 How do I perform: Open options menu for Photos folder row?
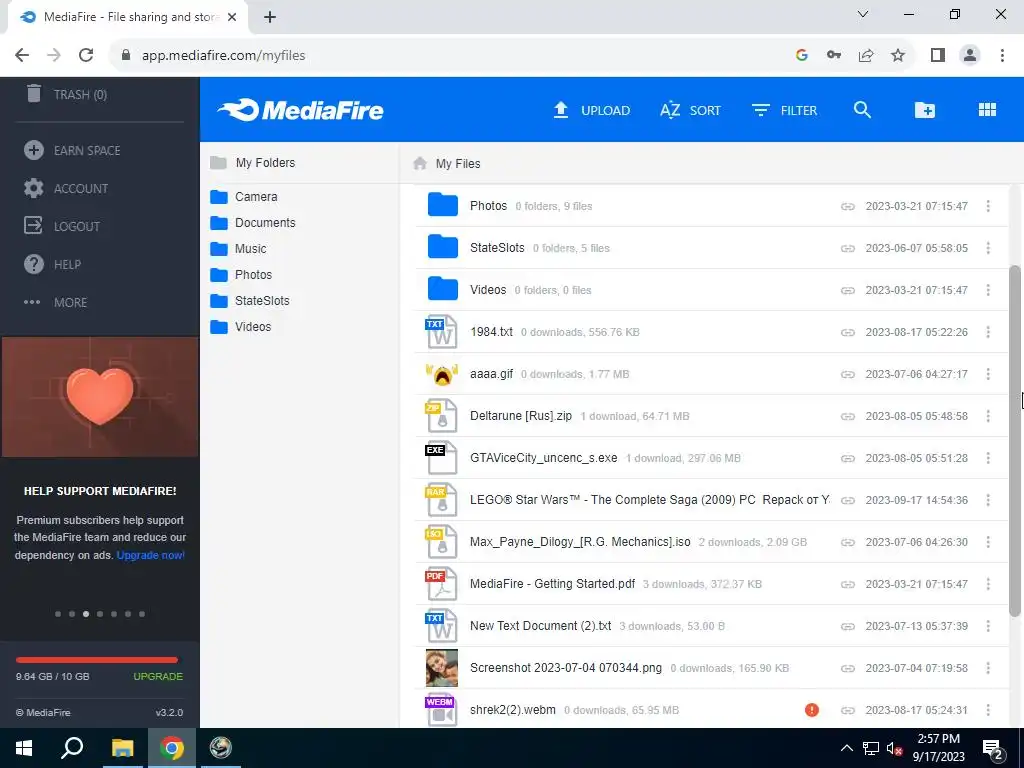pos(988,206)
